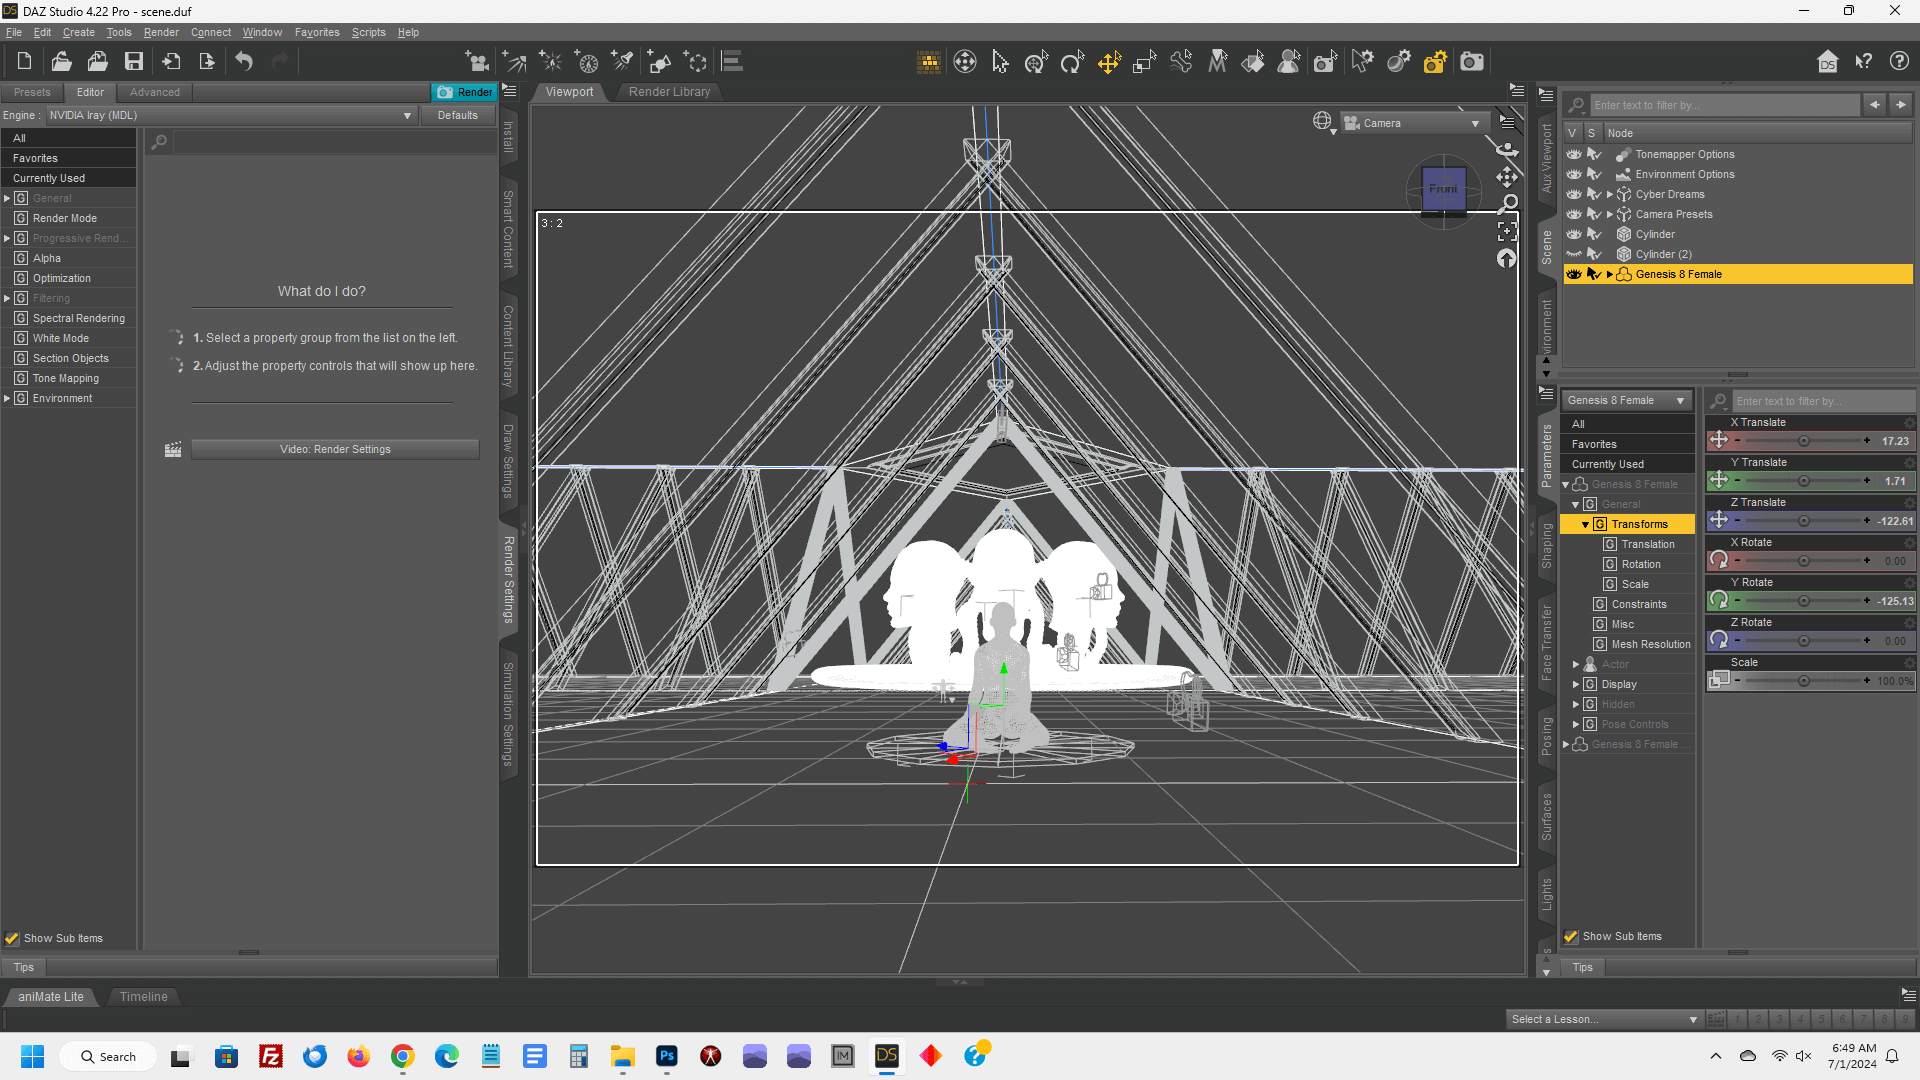Select the Spectral Rendering property group
The width and height of the screenshot is (1920, 1080).
[79, 318]
